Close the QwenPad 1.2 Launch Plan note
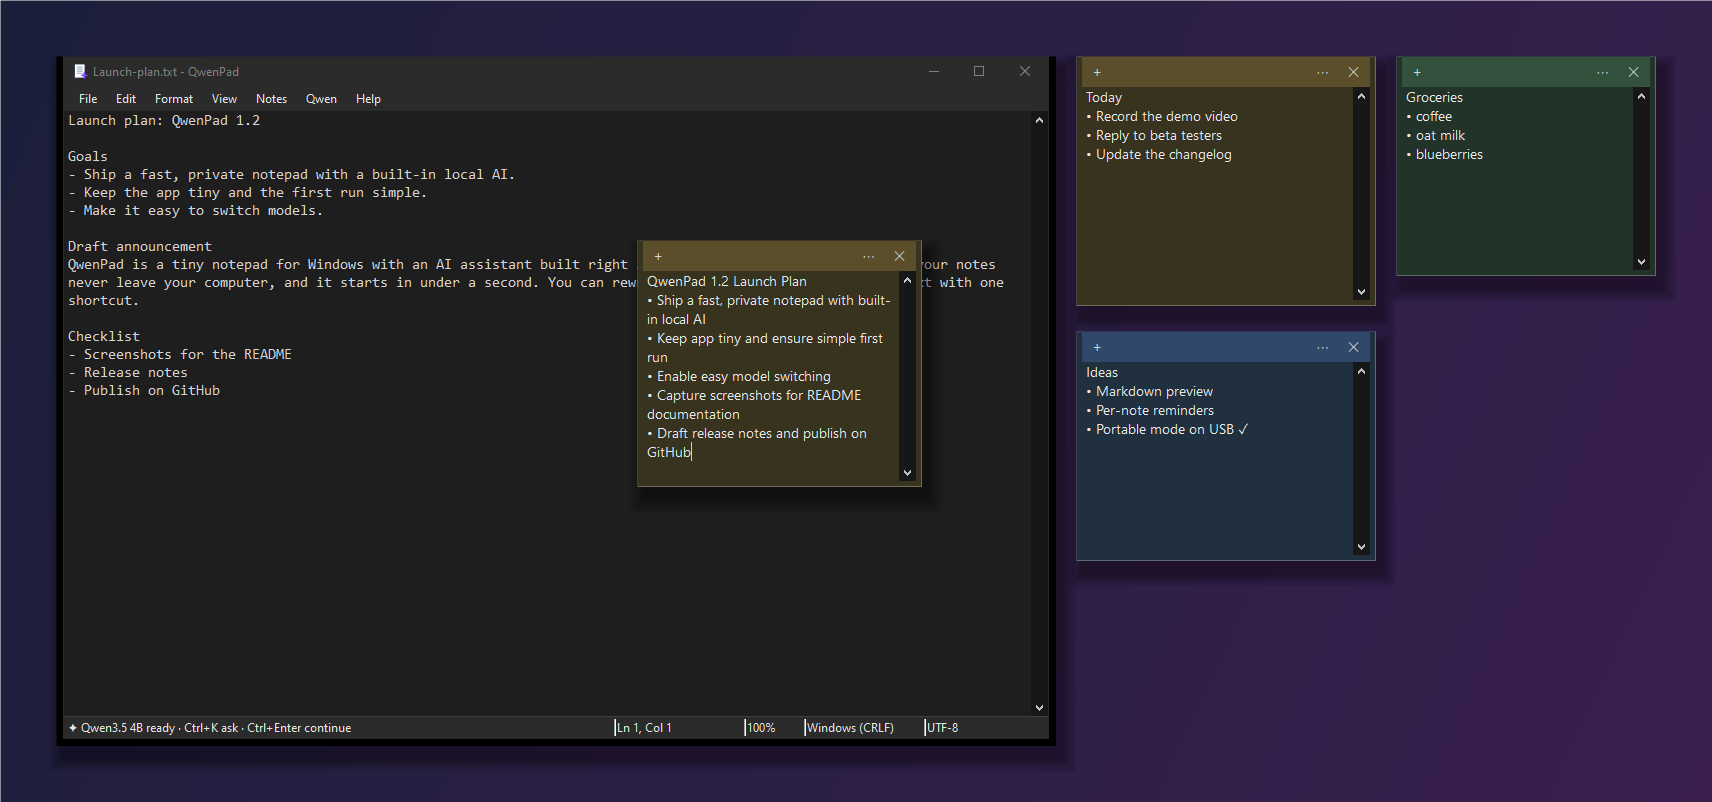 899,256
